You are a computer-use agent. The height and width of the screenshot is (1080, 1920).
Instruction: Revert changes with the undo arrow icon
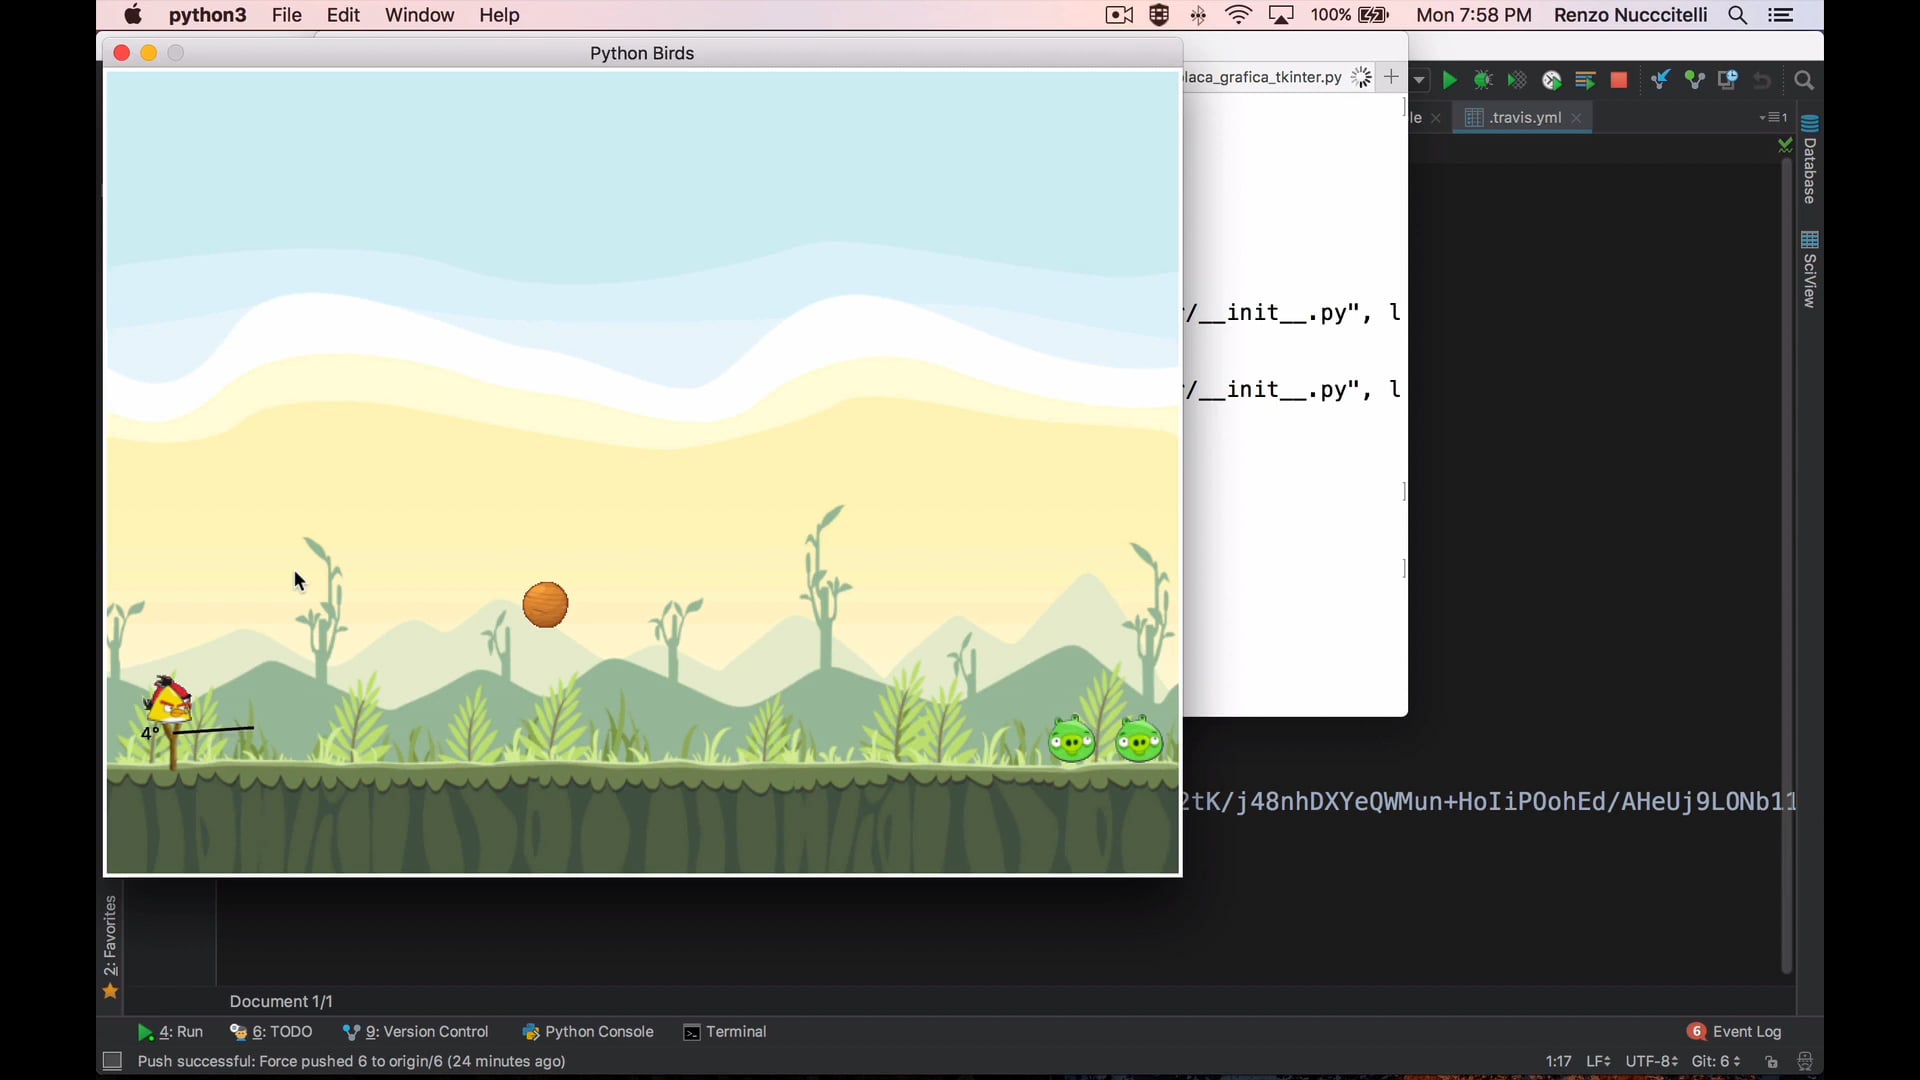click(1762, 80)
